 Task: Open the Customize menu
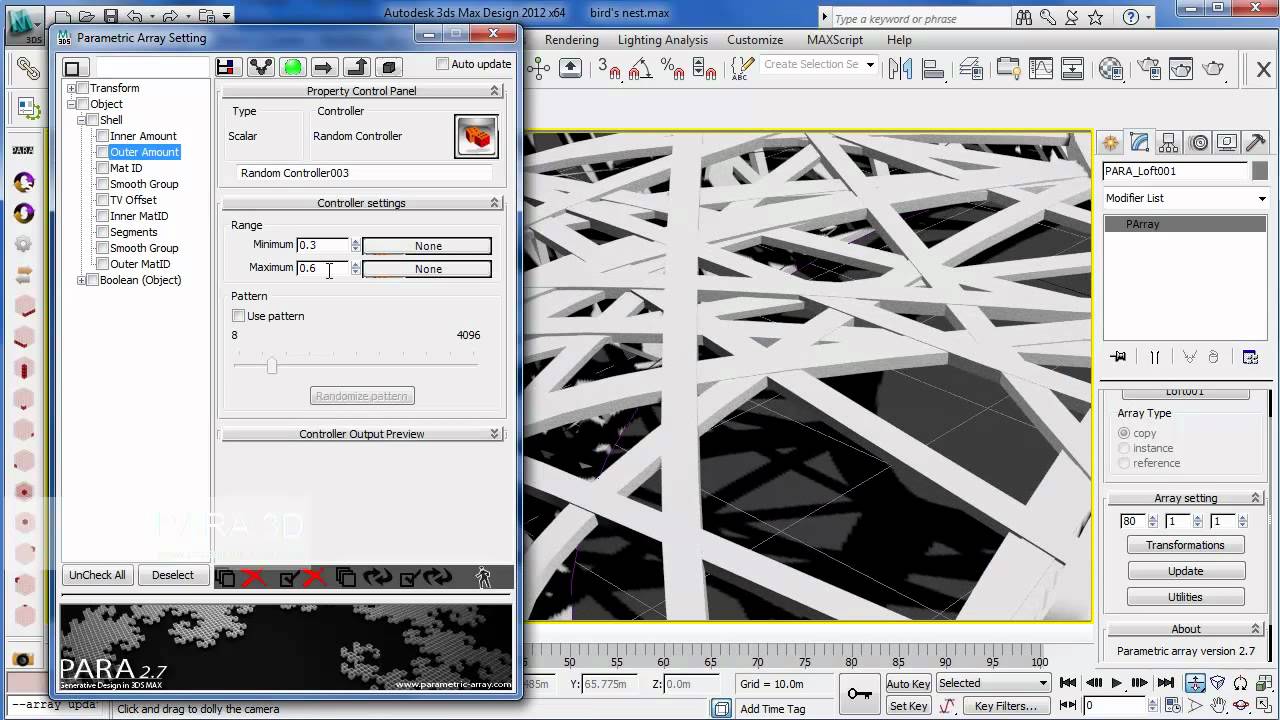click(x=755, y=40)
